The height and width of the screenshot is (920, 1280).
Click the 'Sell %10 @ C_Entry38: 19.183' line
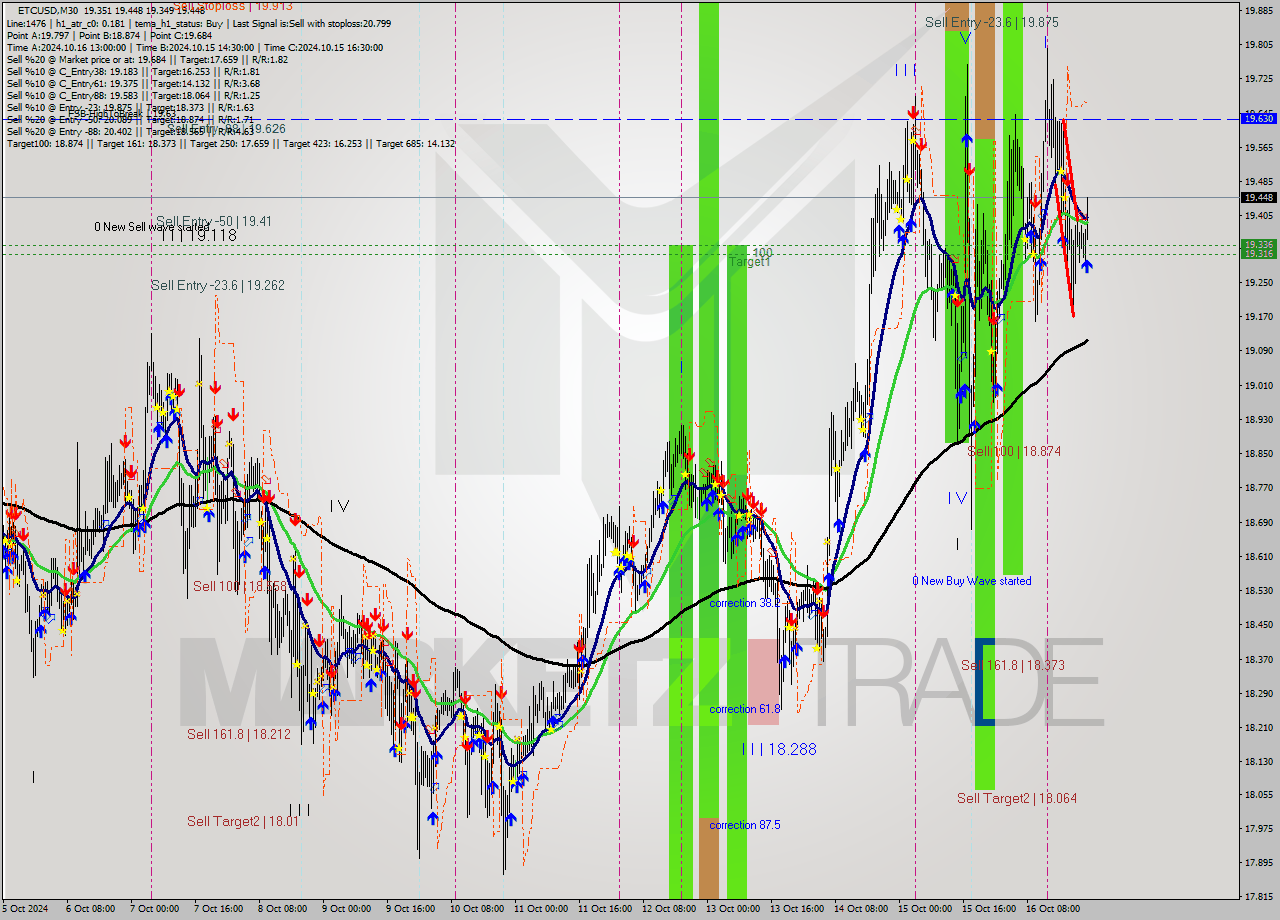(x=133, y=71)
